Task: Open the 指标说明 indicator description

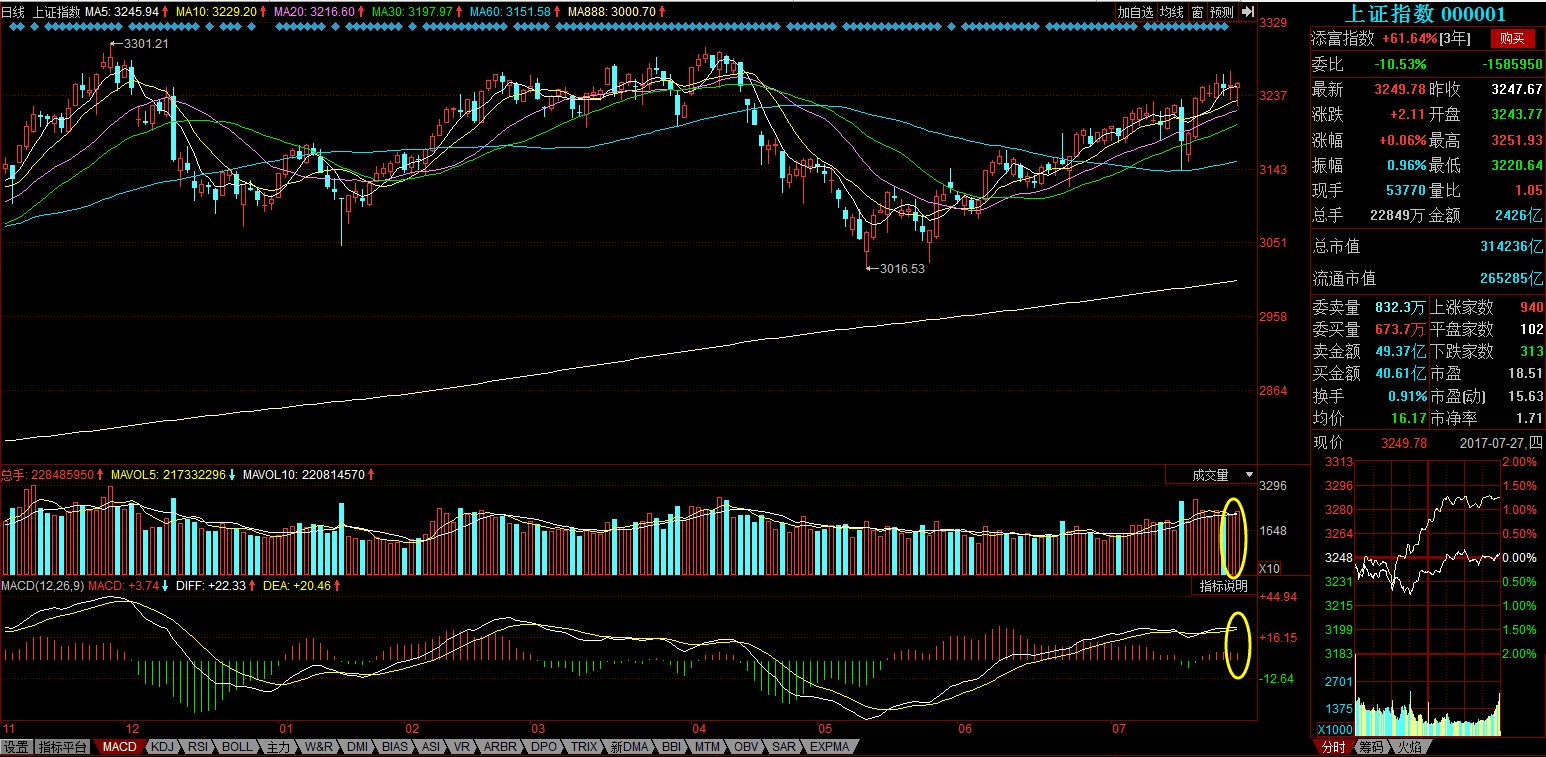Action: tap(1225, 586)
